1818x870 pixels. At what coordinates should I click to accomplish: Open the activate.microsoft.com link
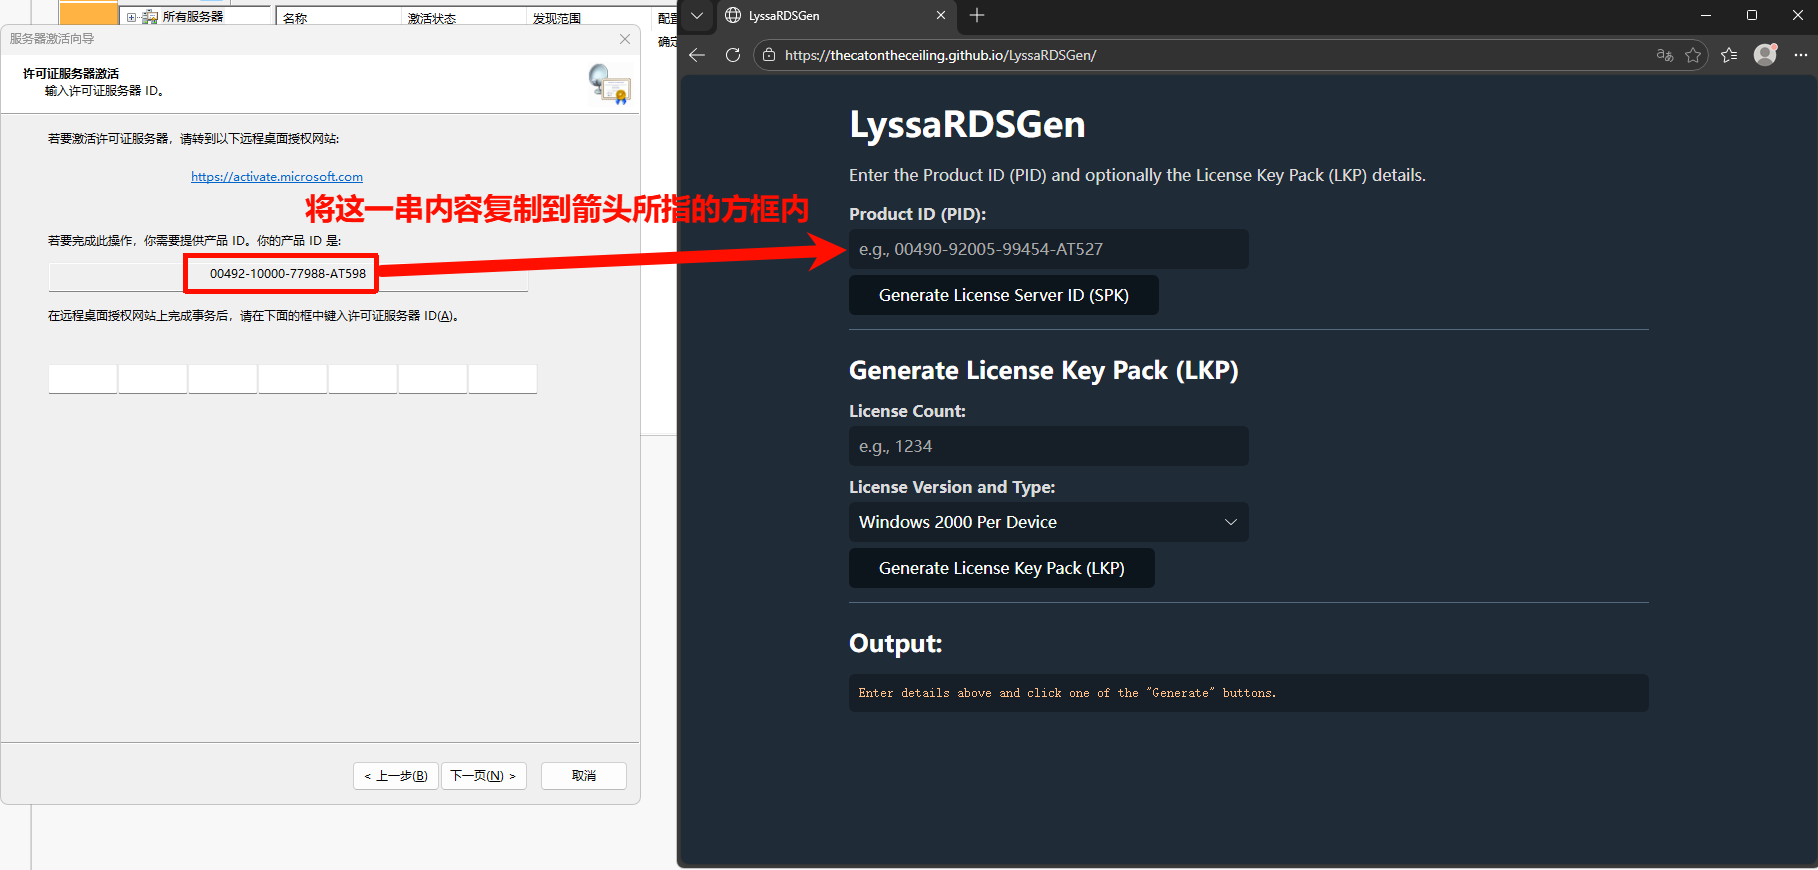277,177
